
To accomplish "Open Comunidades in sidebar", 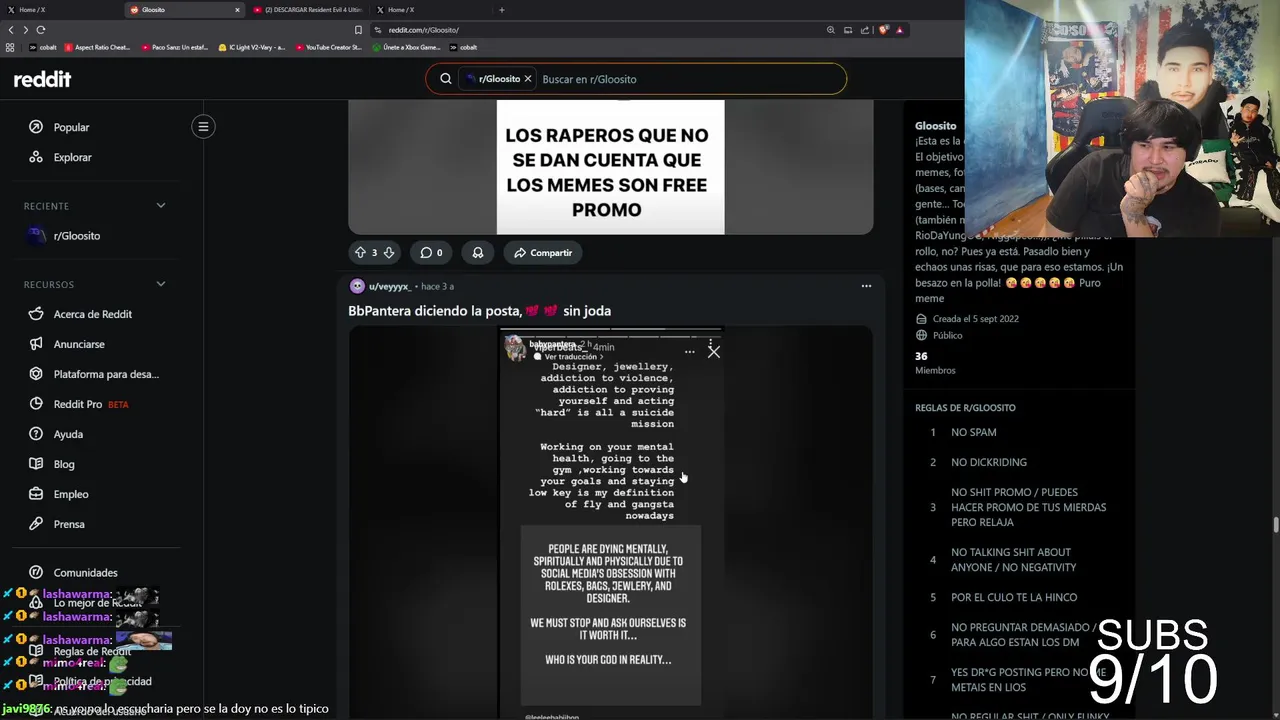I will pos(85,573).
